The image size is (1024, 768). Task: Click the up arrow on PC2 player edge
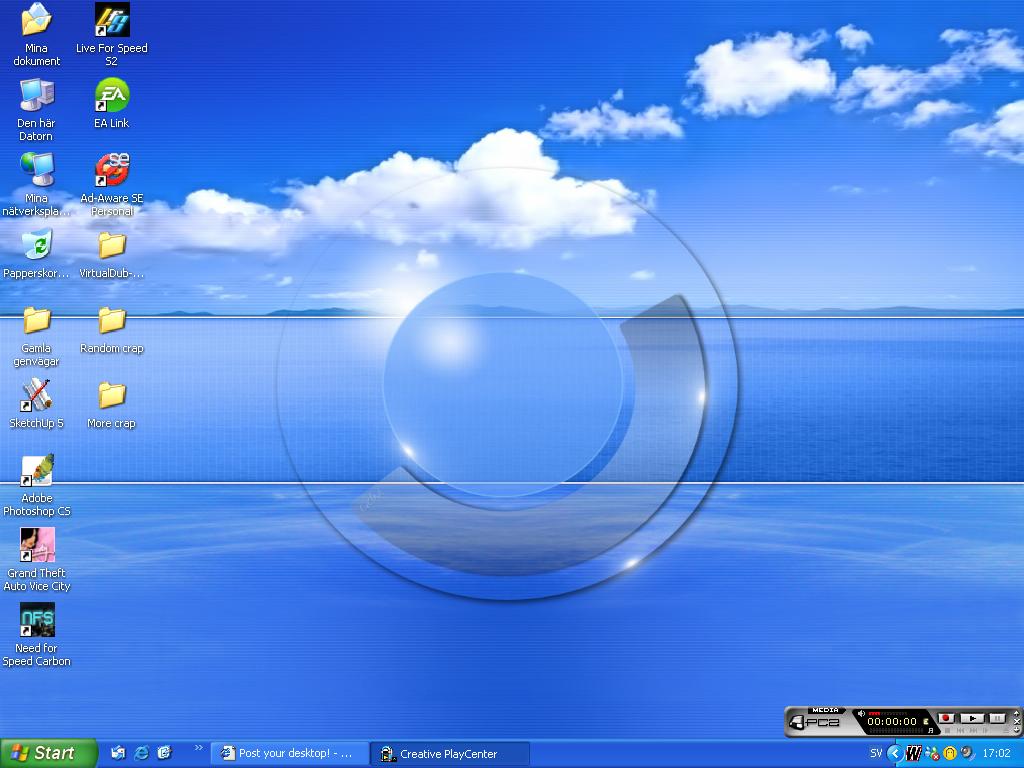(x=1017, y=713)
